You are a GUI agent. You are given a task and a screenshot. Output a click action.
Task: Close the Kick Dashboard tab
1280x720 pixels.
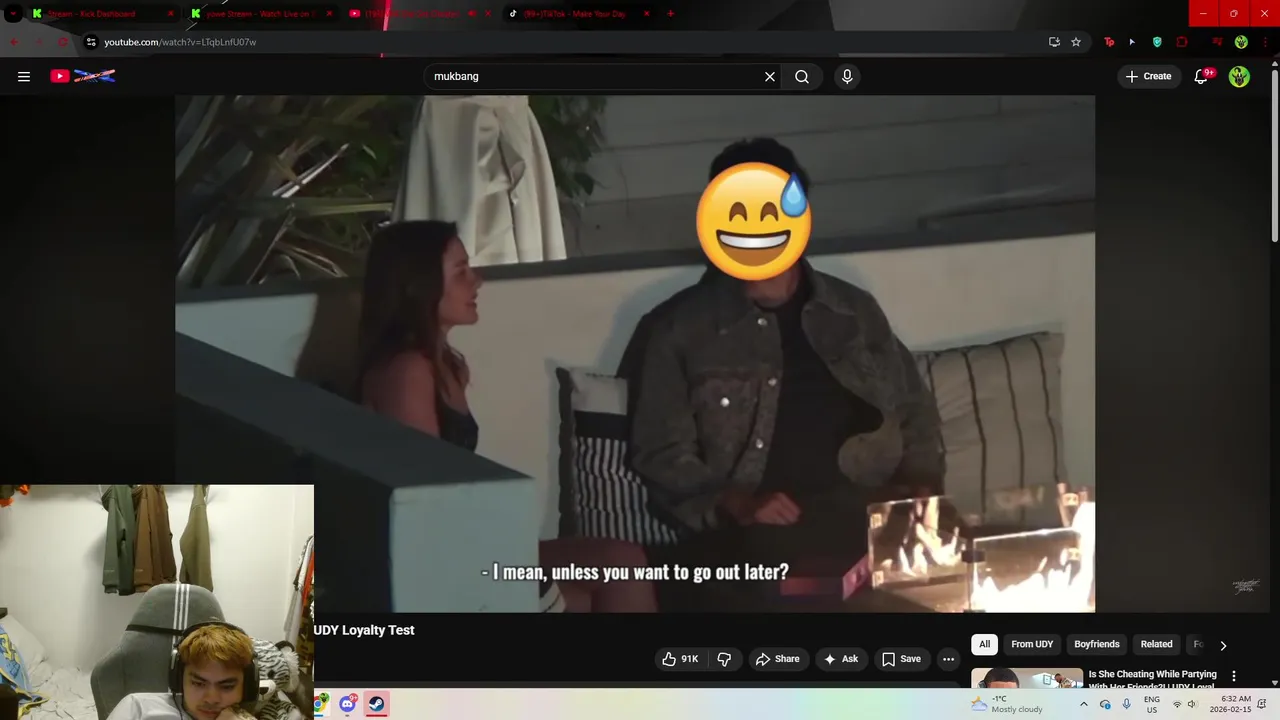coord(170,14)
